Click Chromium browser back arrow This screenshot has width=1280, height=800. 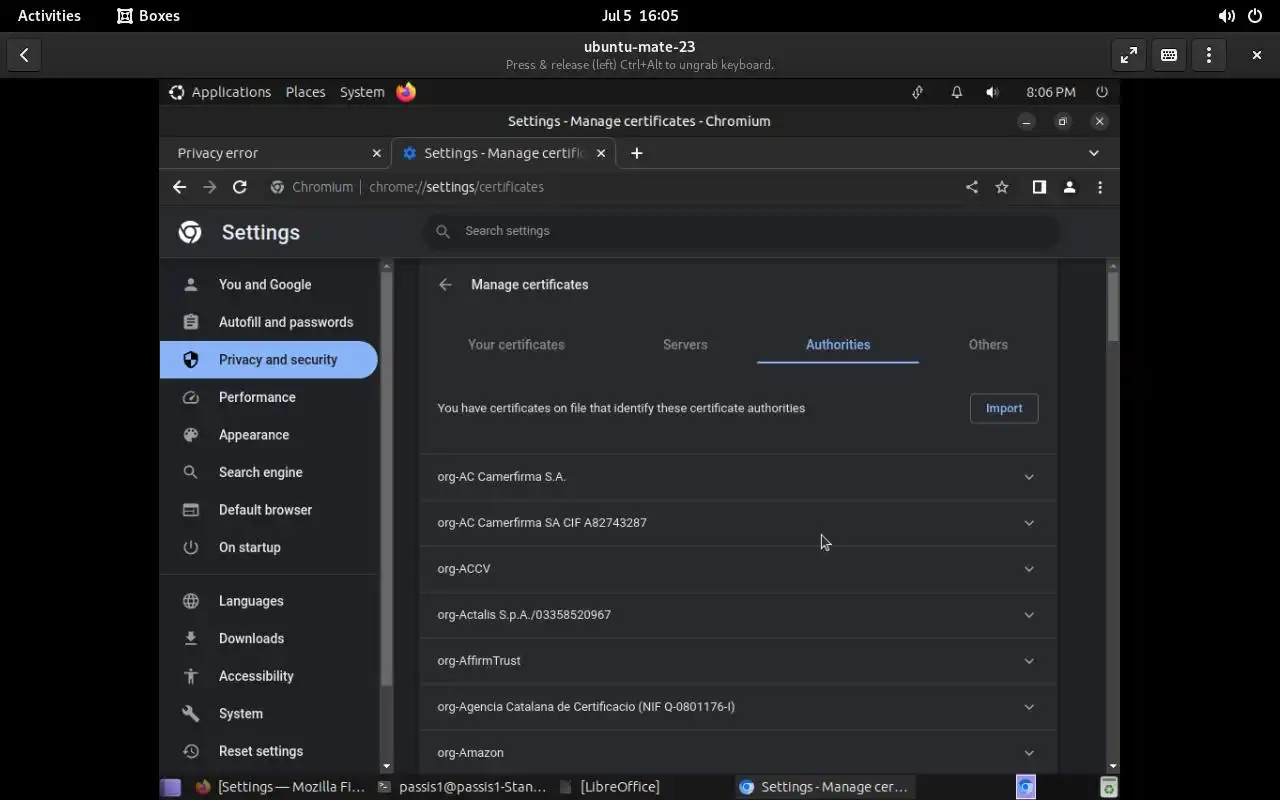click(x=179, y=187)
